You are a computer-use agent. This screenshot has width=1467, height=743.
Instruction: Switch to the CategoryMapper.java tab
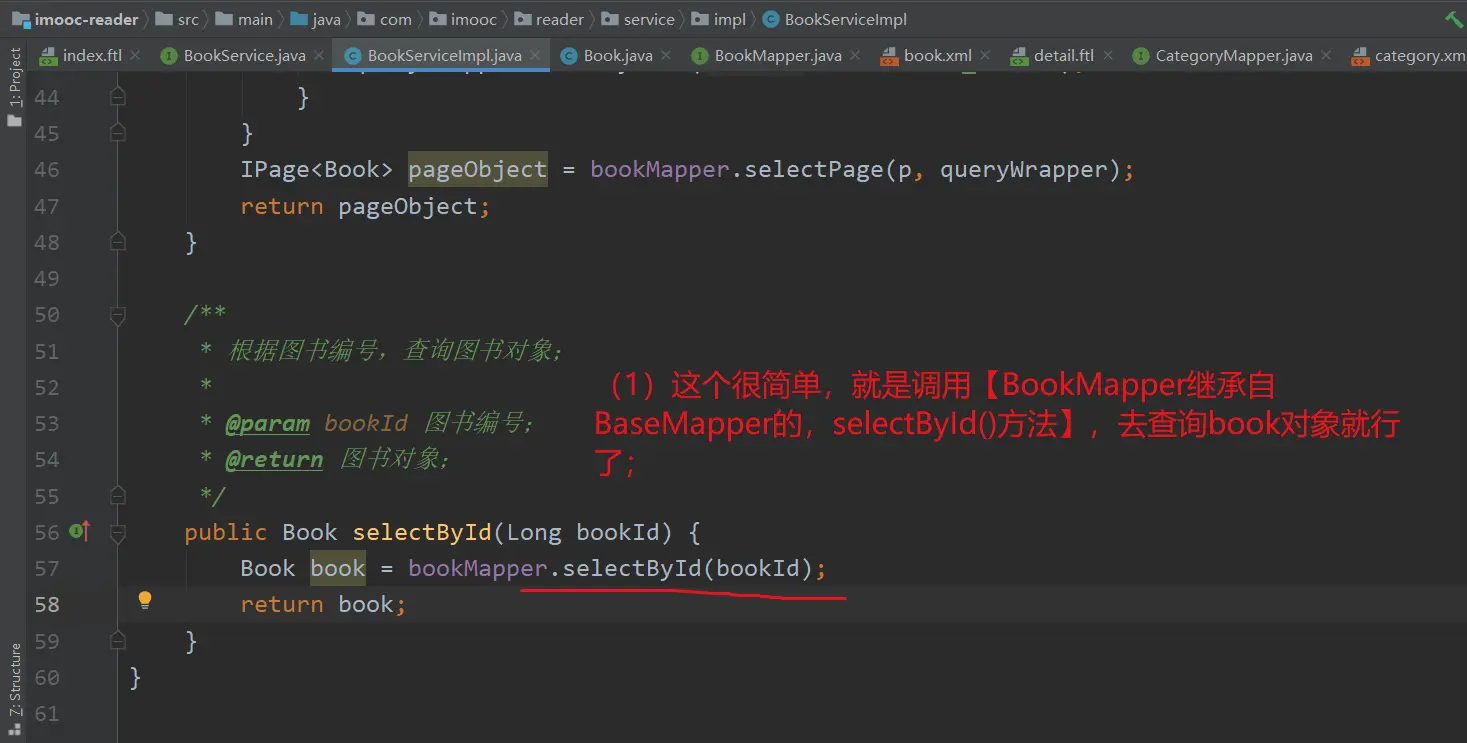click(1233, 56)
